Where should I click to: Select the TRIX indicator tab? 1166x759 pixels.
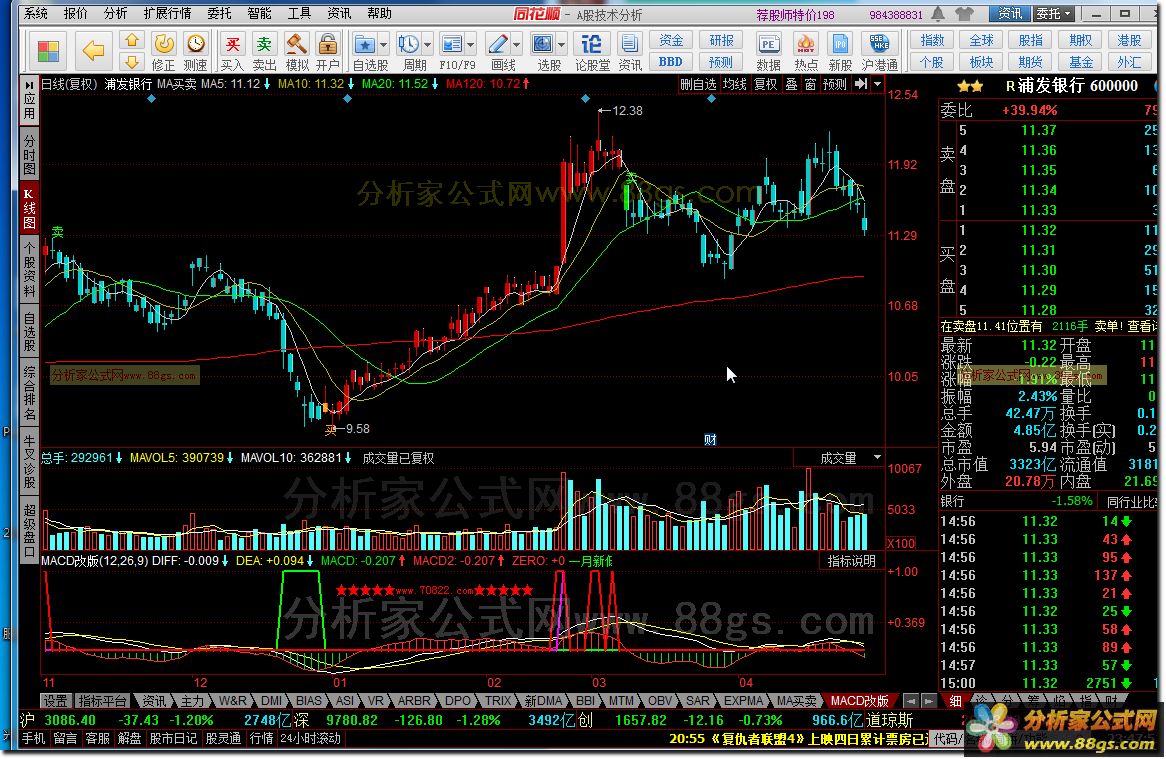(498, 700)
